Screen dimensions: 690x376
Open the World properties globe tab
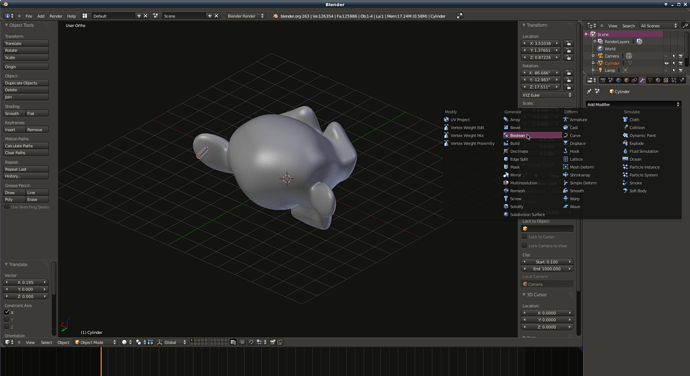[x=618, y=81]
